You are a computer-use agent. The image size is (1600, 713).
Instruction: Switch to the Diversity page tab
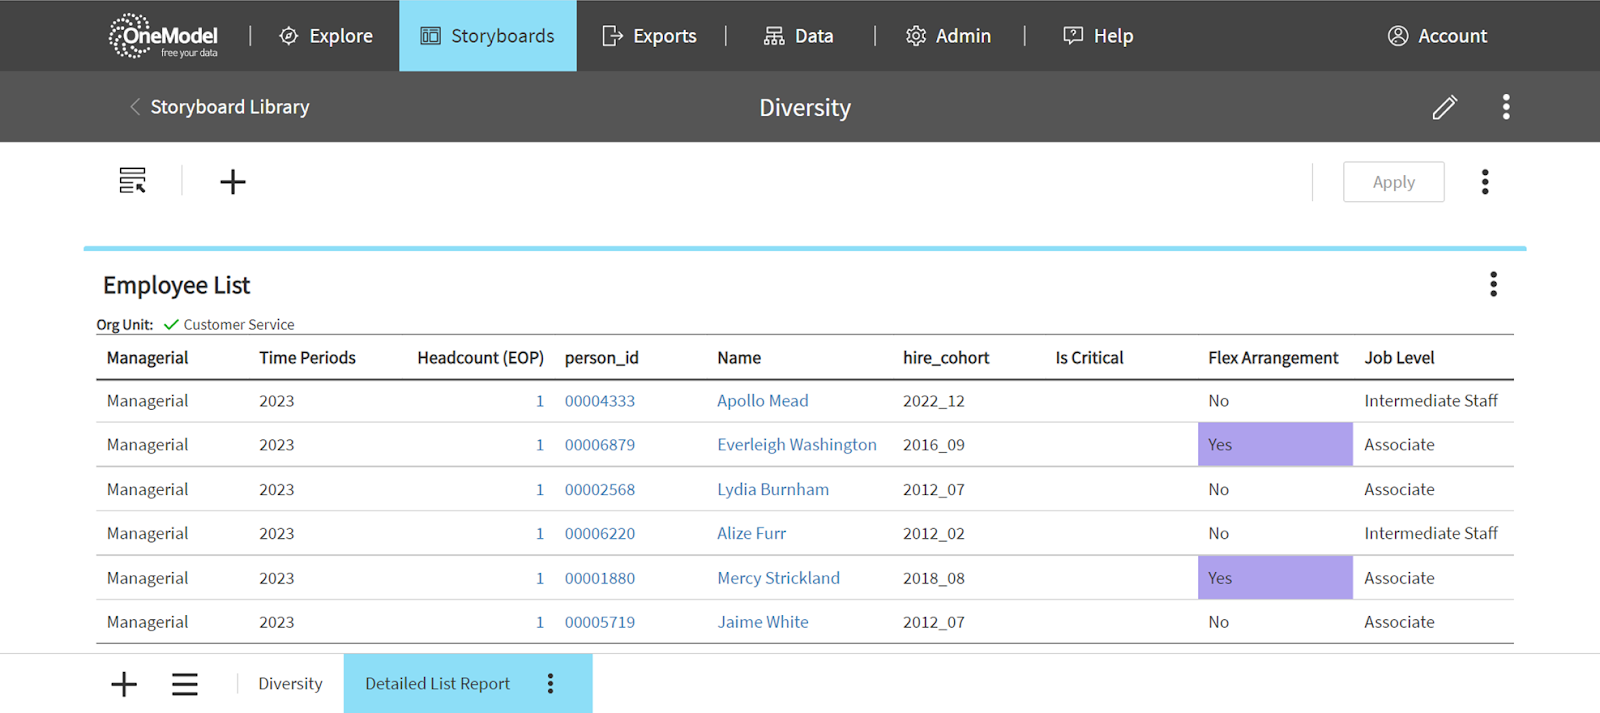point(290,684)
